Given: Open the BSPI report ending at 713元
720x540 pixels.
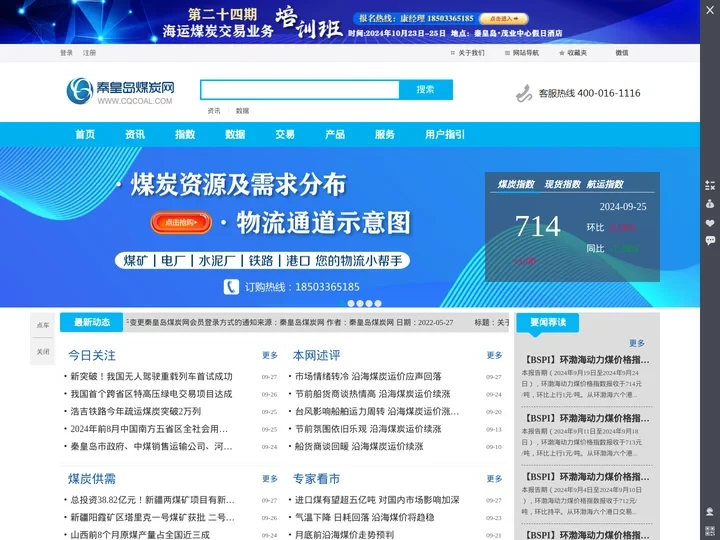Looking at the screenshot, I should coord(587,418).
